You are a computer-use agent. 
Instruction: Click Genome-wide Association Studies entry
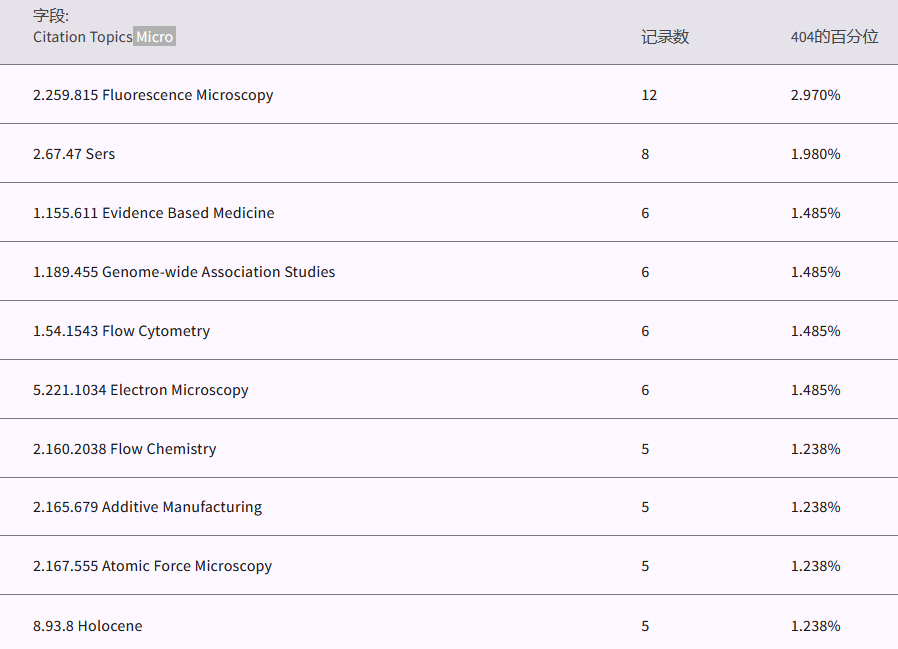coord(184,272)
